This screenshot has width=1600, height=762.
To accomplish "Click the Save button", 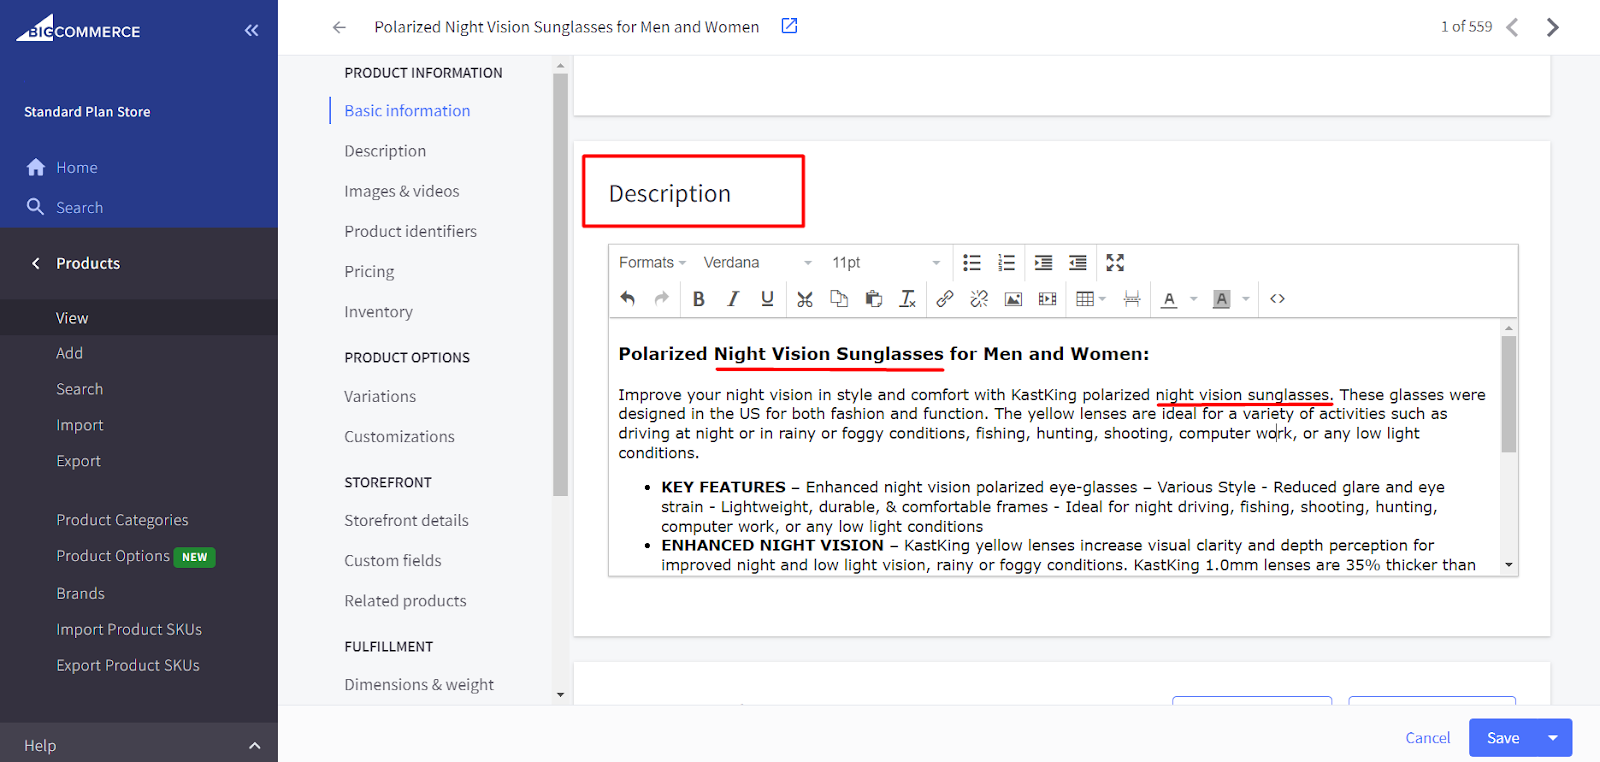I will coord(1503,738).
